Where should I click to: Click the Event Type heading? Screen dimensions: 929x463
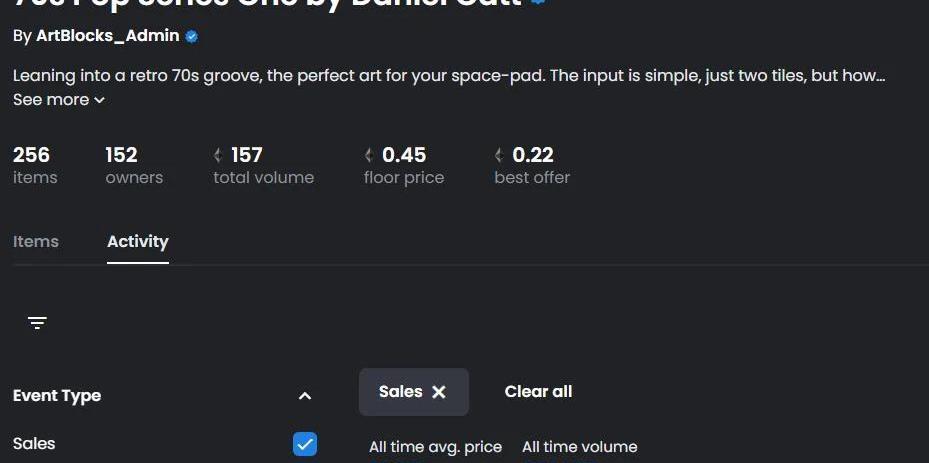(x=57, y=395)
